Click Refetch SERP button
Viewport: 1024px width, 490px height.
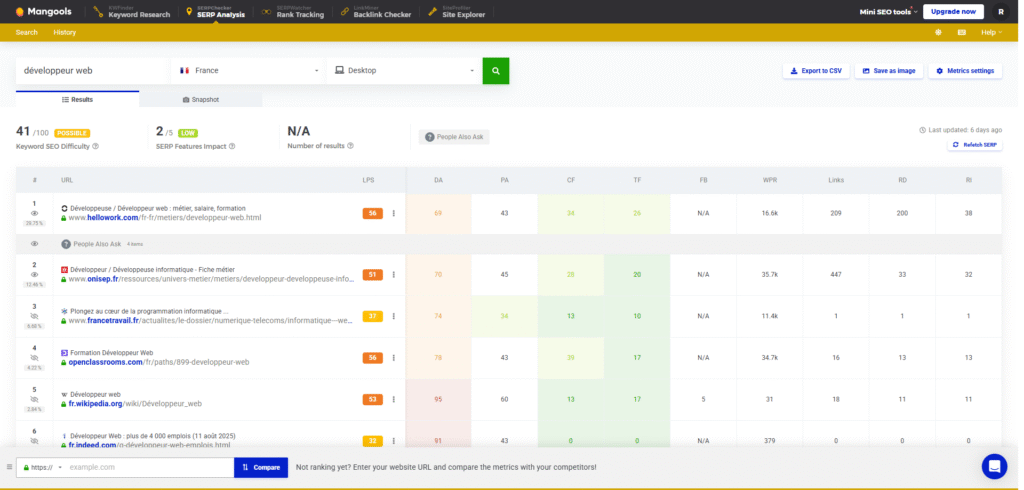tap(975, 144)
